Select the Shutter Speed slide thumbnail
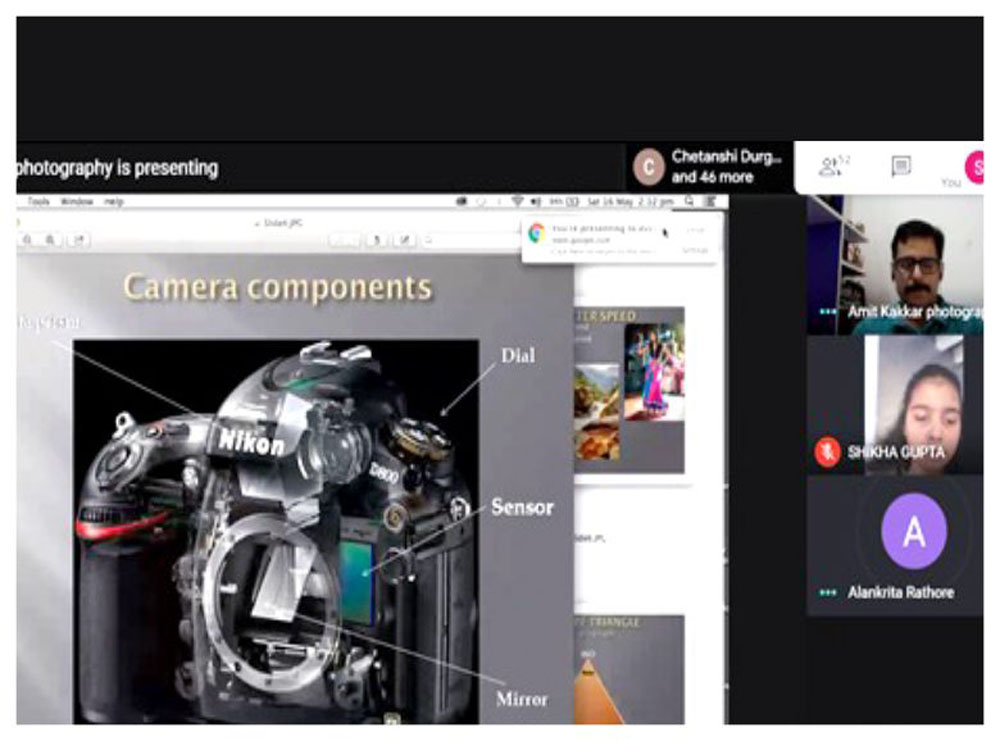1000x741 pixels. tap(629, 390)
